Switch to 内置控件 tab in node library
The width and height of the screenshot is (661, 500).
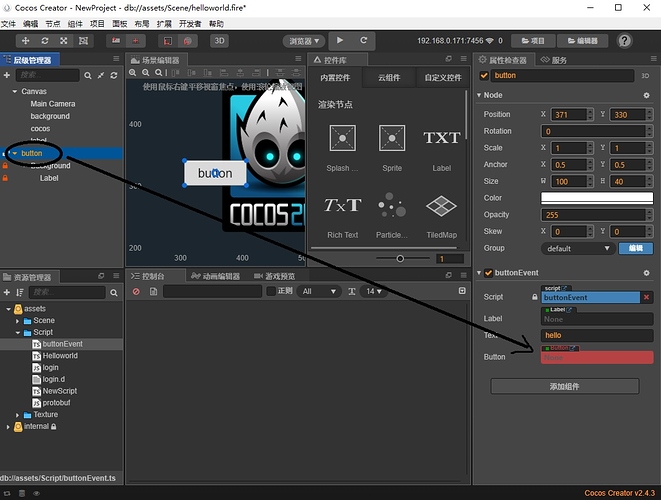(x=335, y=78)
